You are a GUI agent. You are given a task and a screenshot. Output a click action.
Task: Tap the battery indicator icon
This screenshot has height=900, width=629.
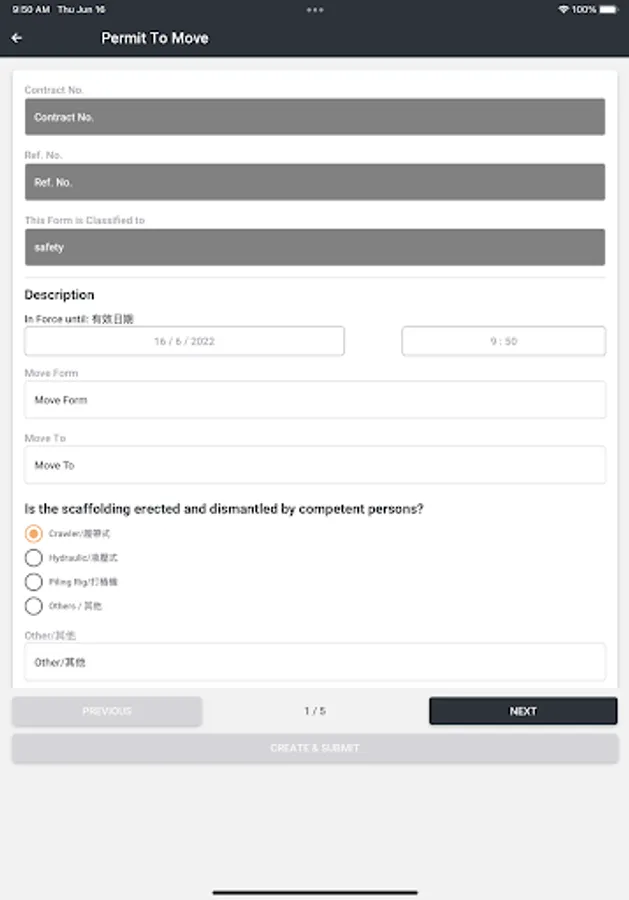click(x=609, y=9)
